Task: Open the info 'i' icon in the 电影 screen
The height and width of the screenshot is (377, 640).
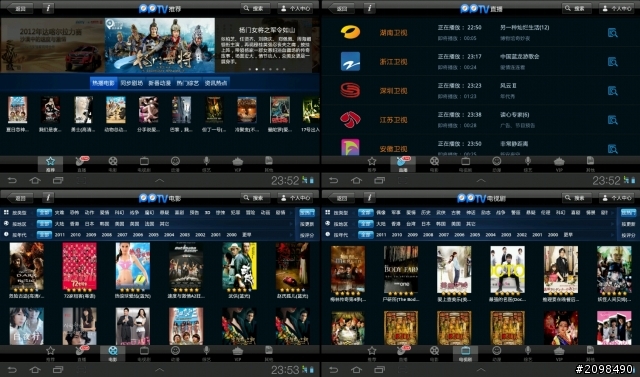Action: click(48, 198)
